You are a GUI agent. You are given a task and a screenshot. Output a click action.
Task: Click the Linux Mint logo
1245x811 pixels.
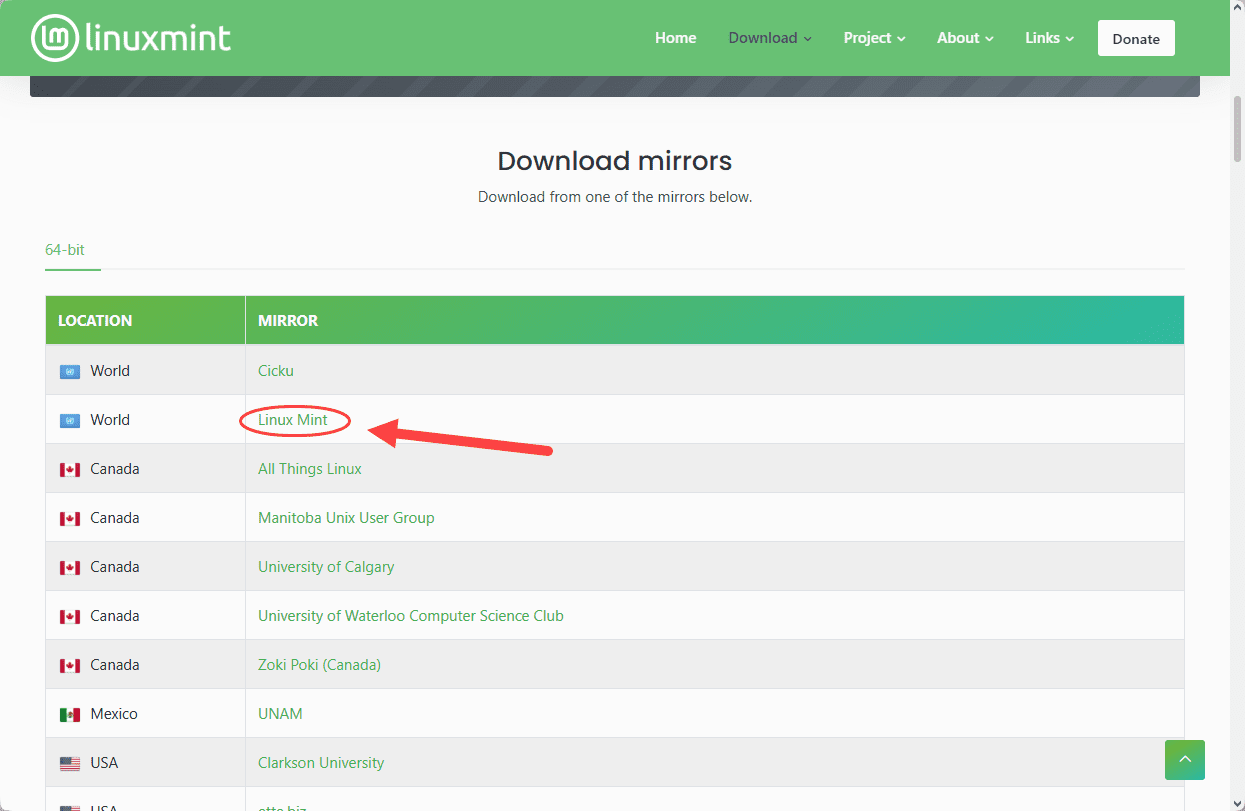click(131, 38)
